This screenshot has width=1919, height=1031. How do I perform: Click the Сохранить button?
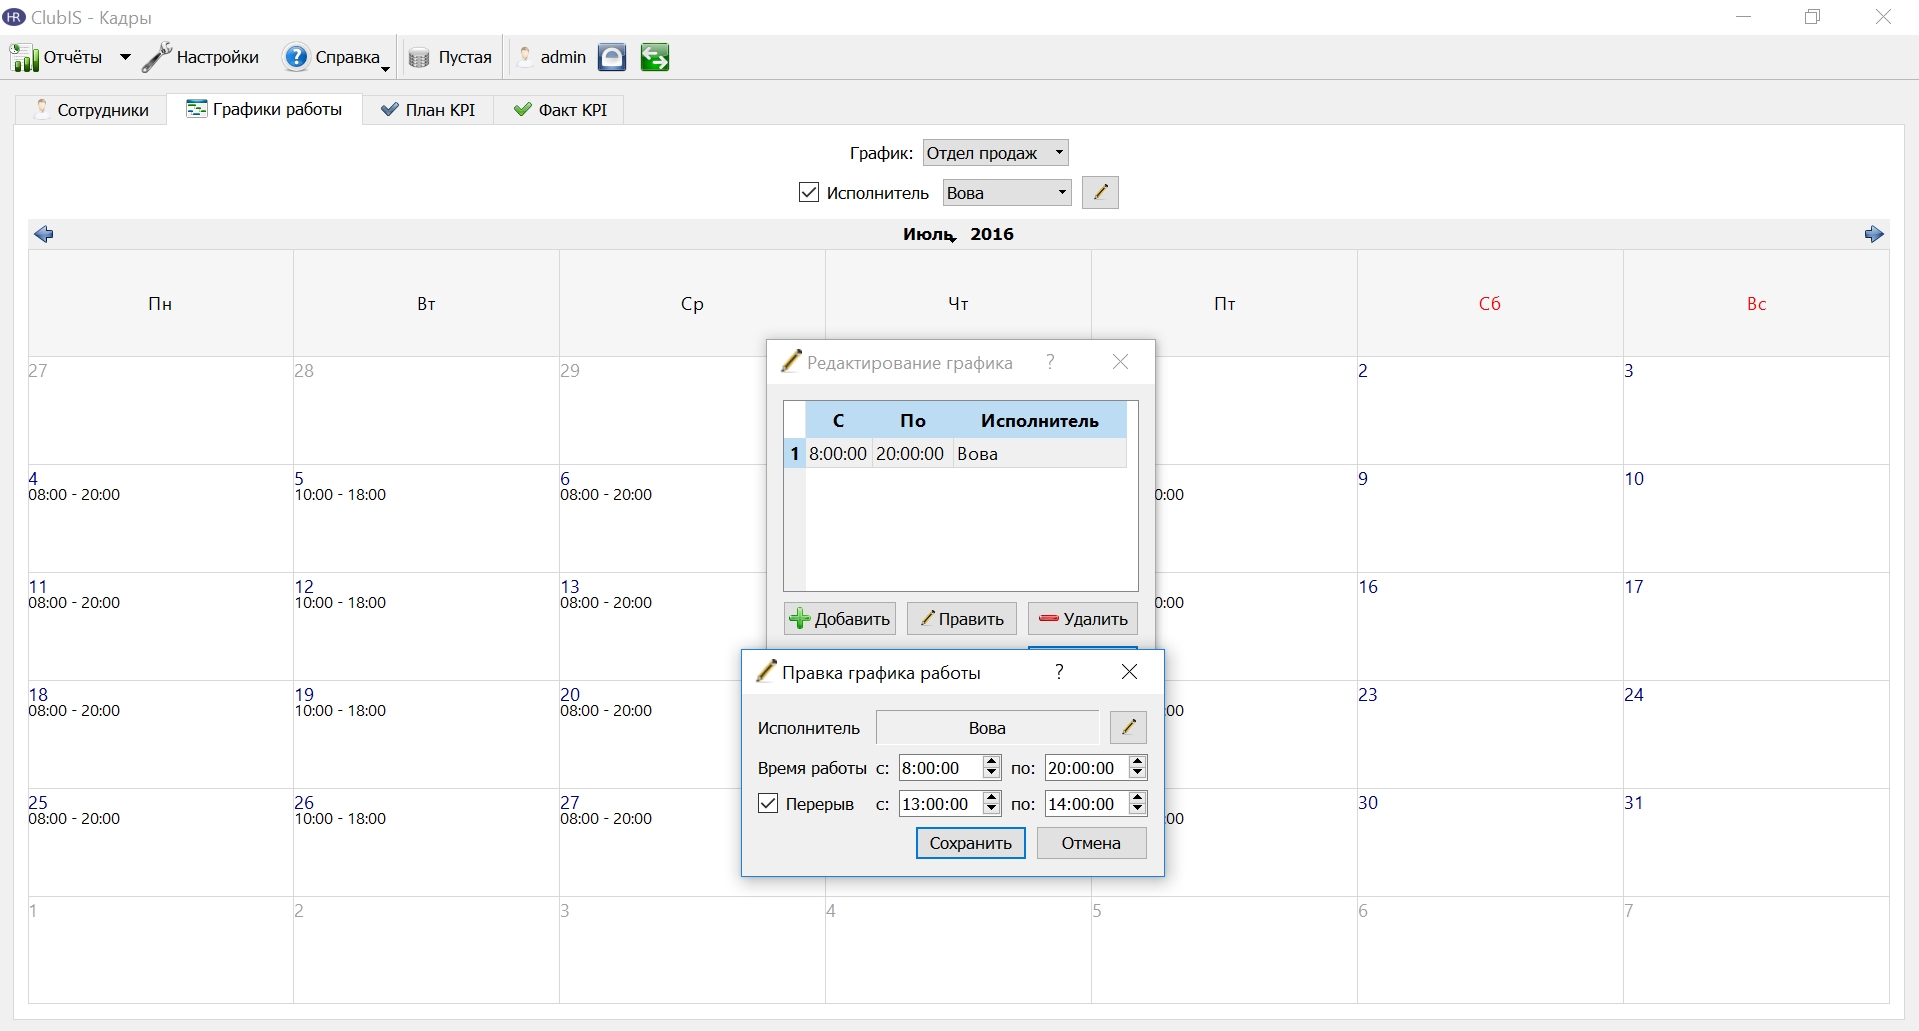970,843
